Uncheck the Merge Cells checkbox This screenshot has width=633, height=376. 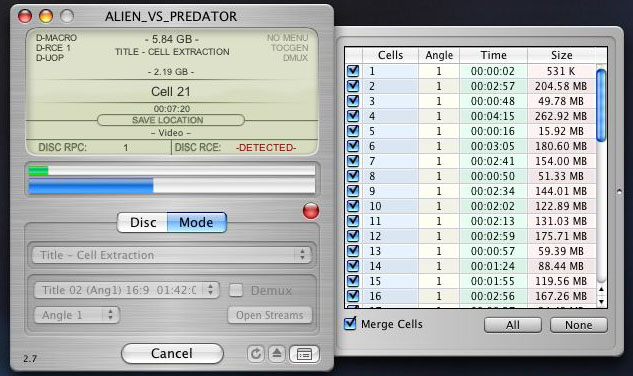click(x=350, y=324)
